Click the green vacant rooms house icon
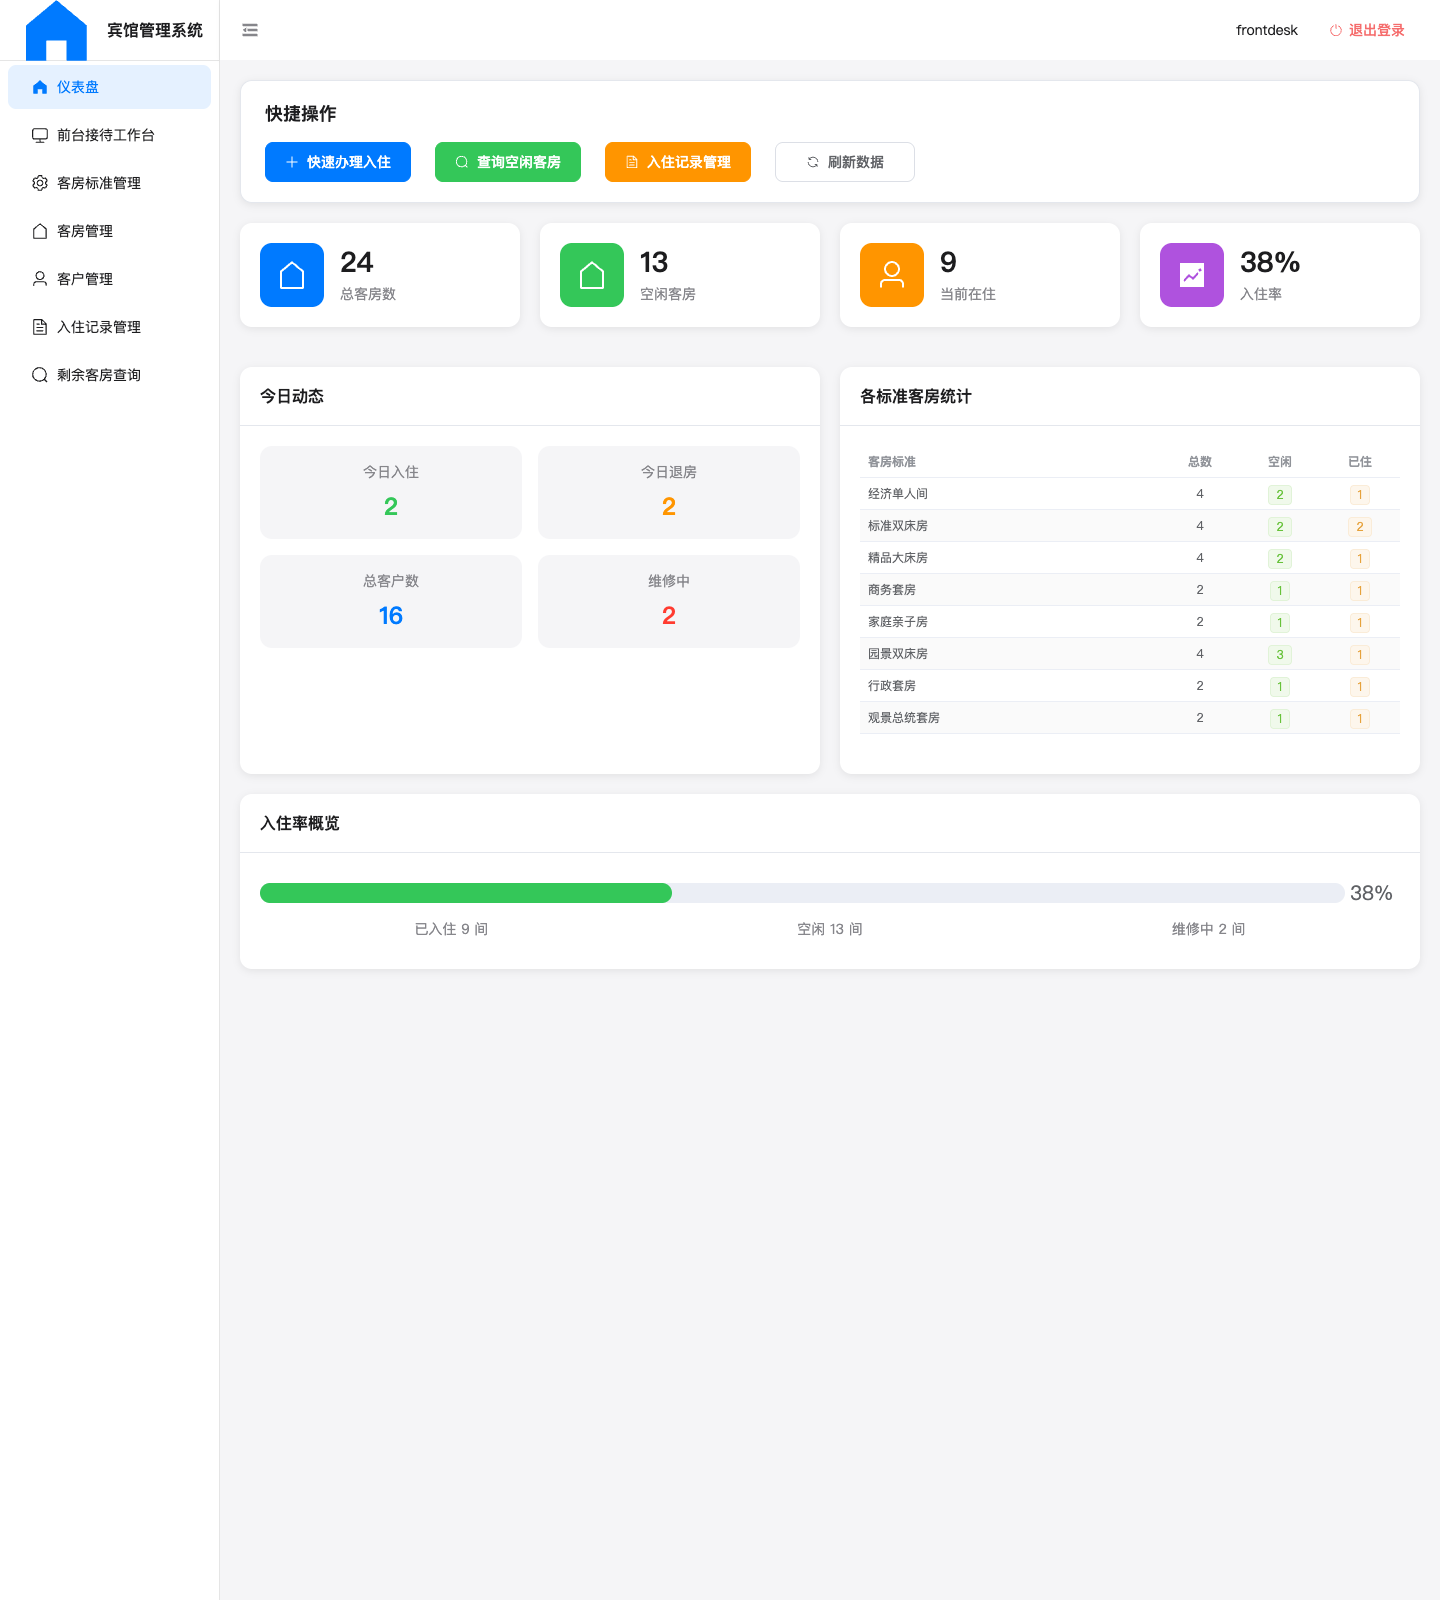 coord(592,275)
